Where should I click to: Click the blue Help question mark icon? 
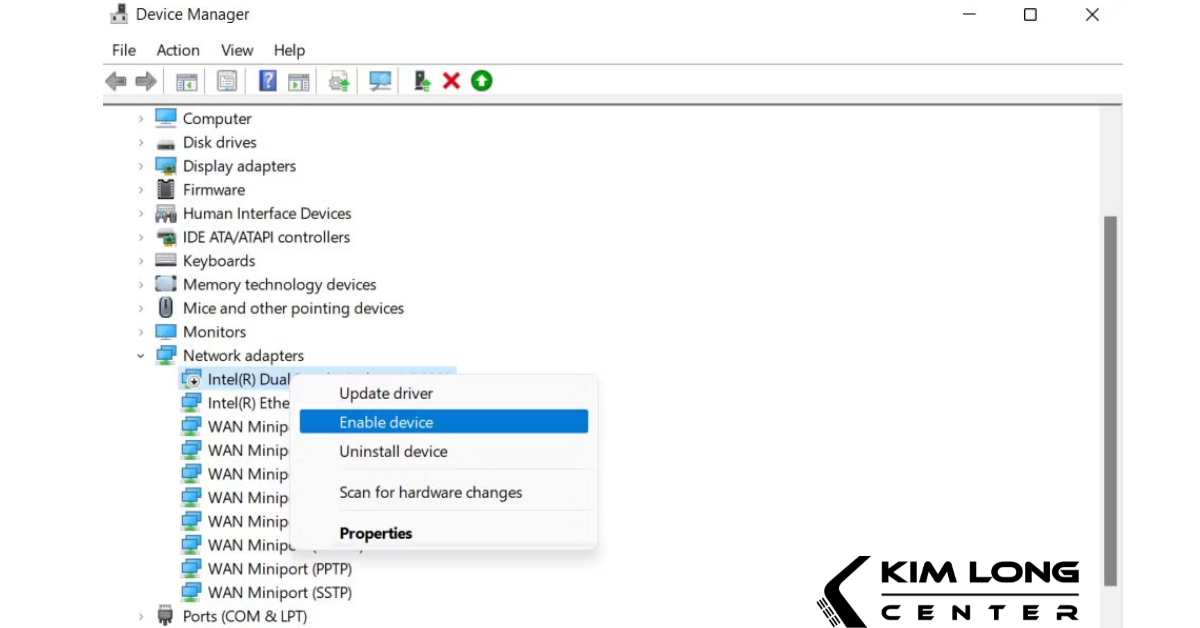point(267,81)
